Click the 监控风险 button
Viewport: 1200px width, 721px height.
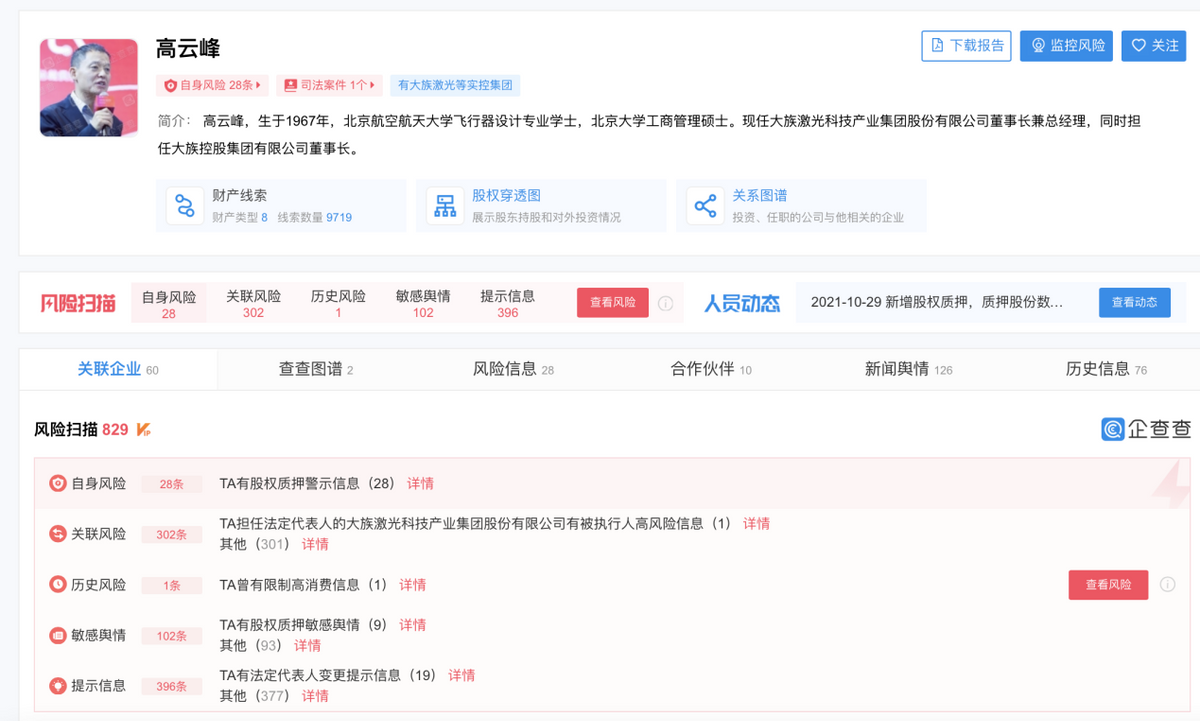(1066, 46)
